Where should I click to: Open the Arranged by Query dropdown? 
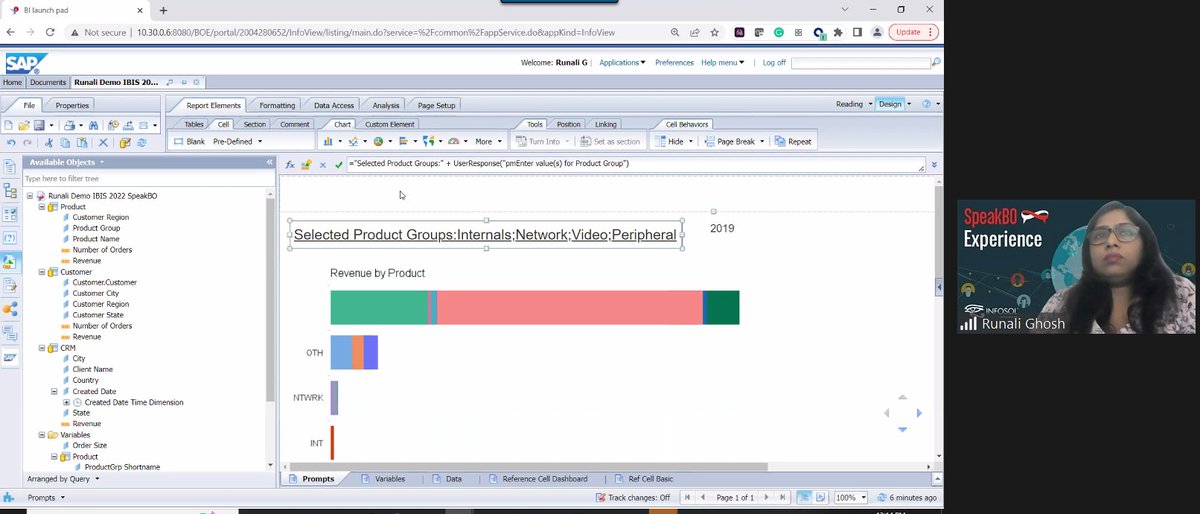64,479
